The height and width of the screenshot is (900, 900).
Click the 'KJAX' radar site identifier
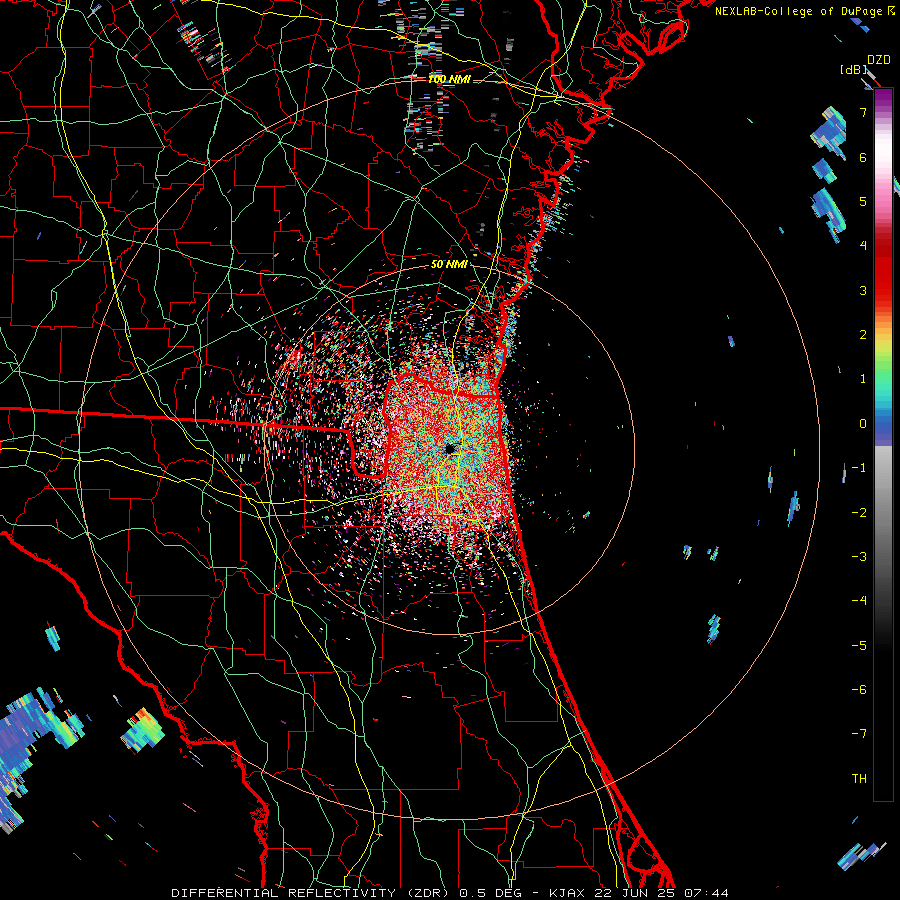point(567,893)
